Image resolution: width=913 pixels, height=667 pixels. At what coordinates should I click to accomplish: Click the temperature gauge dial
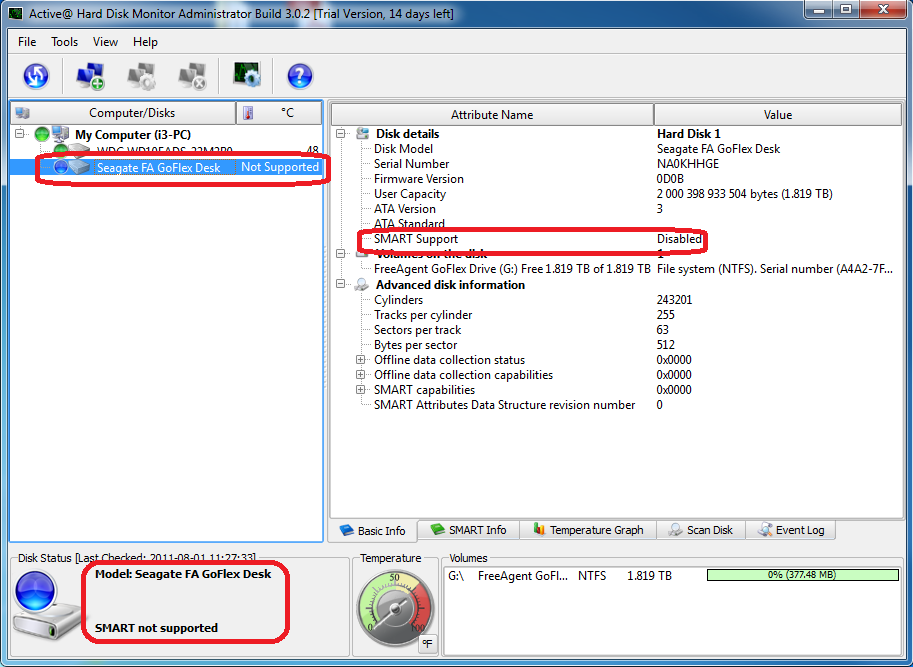click(x=395, y=609)
